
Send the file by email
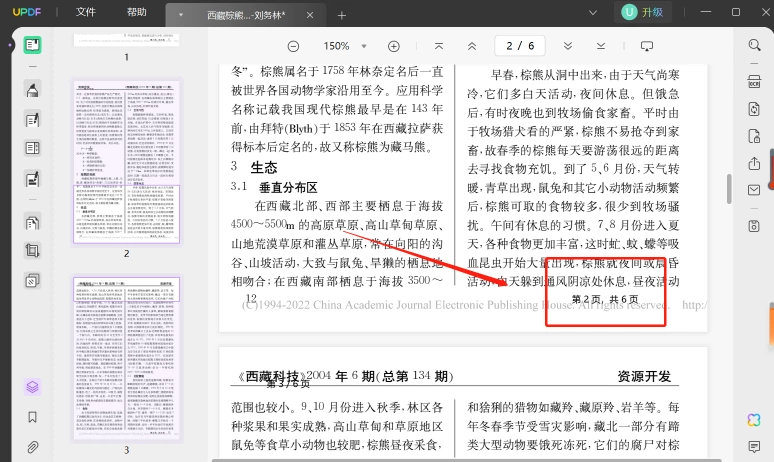tap(754, 190)
